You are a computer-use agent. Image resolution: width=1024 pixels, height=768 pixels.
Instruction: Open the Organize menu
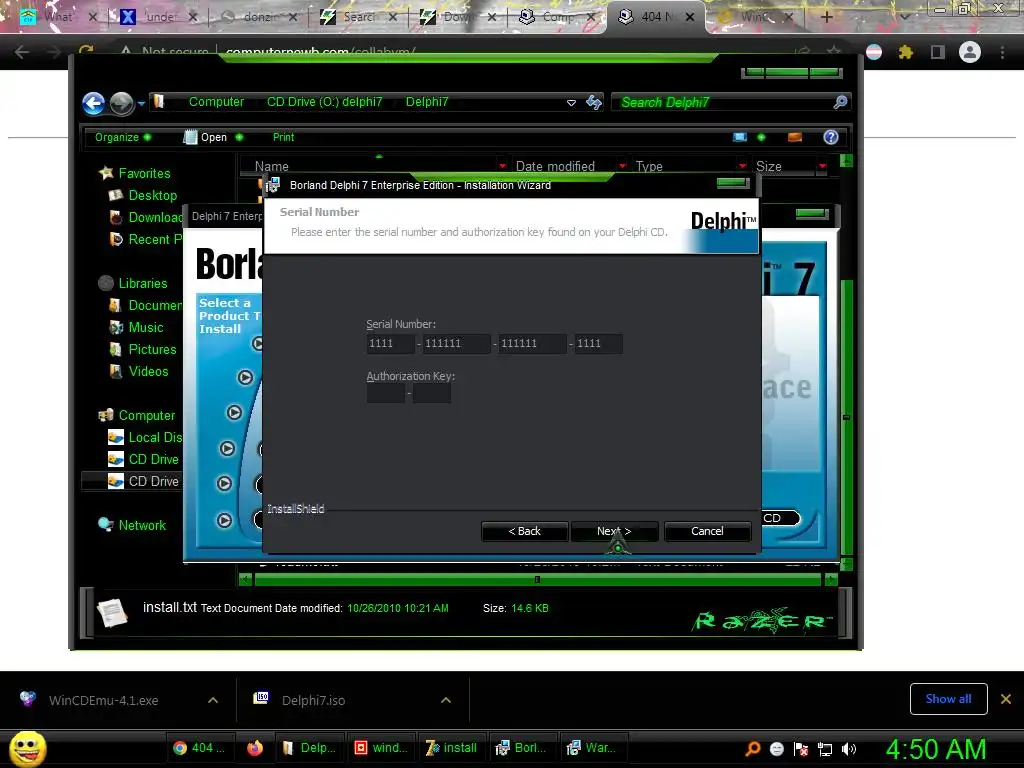click(122, 137)
